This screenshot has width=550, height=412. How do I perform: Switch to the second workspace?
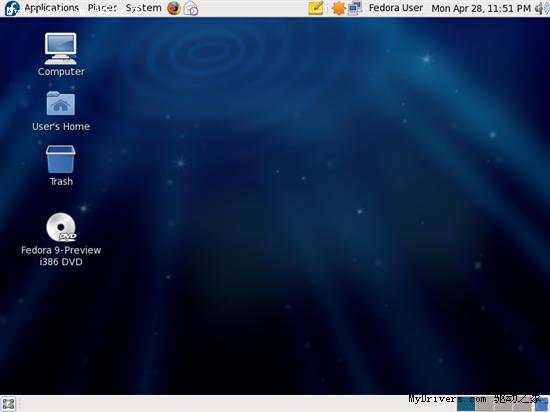coord(485,404)
